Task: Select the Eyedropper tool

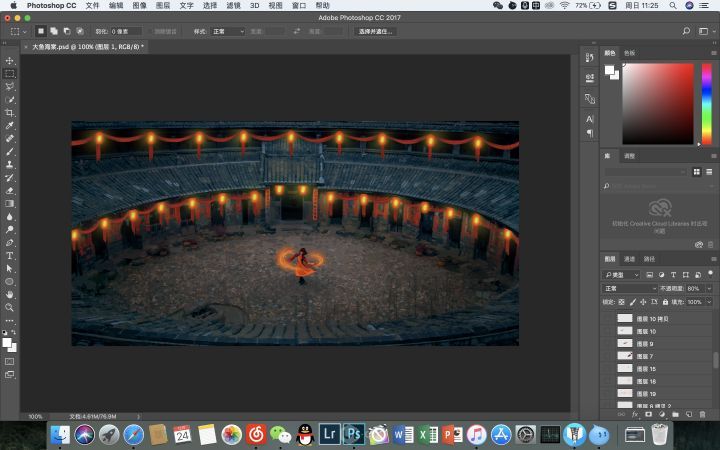Action: (10, 126)
